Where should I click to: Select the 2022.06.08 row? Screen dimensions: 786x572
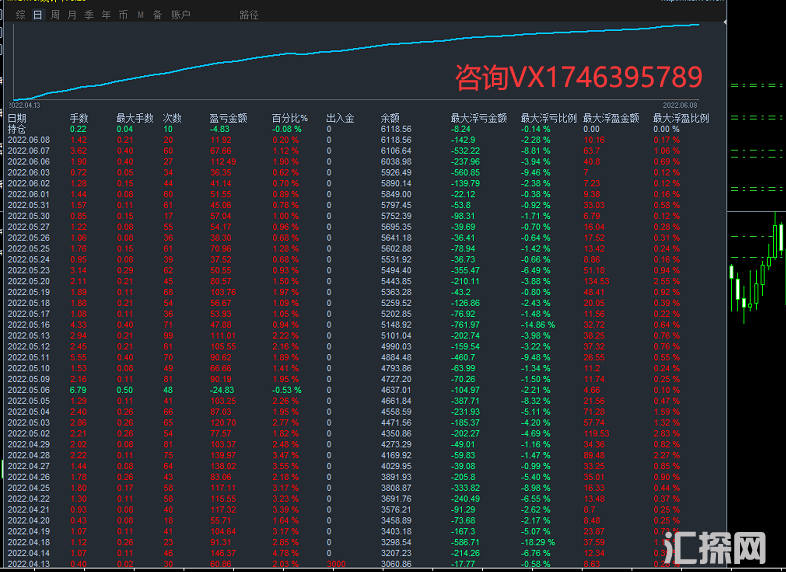tap(28, 140)
